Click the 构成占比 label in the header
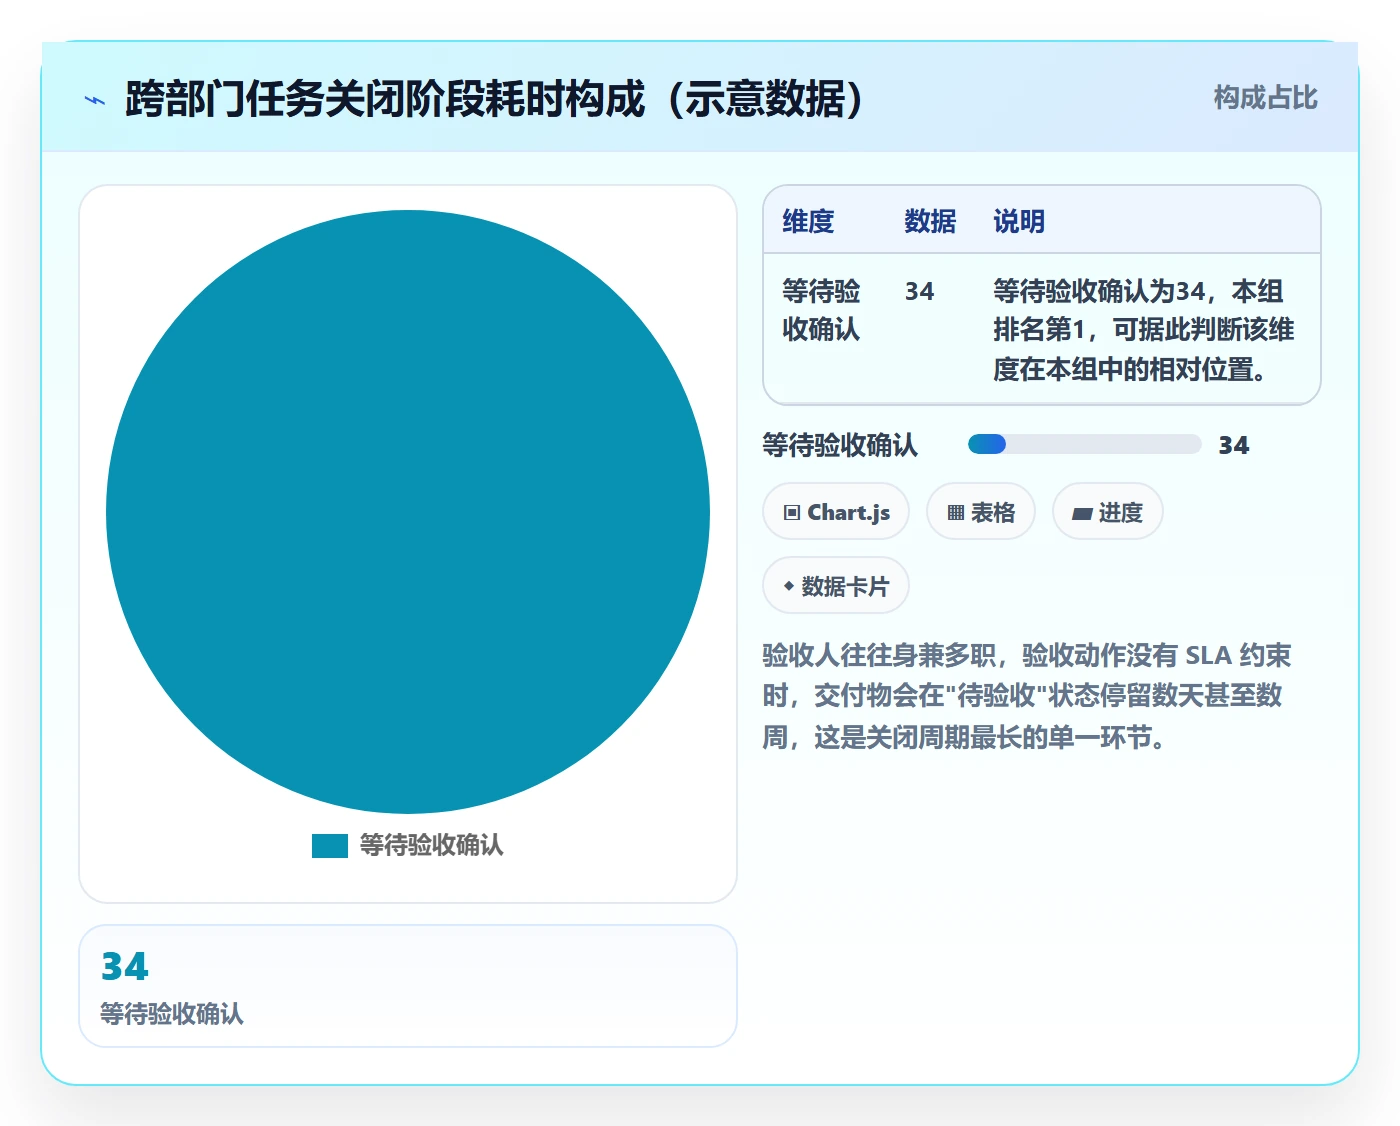1400x1126 pixels. (1265, 98)
